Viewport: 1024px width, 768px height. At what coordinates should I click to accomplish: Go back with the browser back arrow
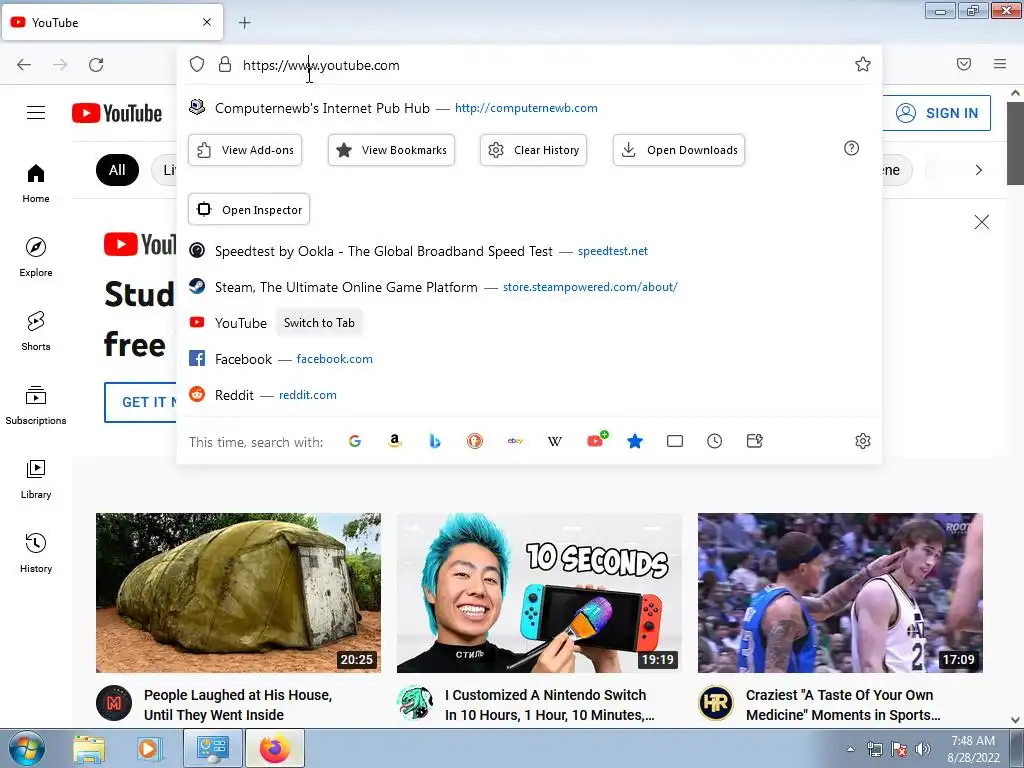click(x=24, y=65)
